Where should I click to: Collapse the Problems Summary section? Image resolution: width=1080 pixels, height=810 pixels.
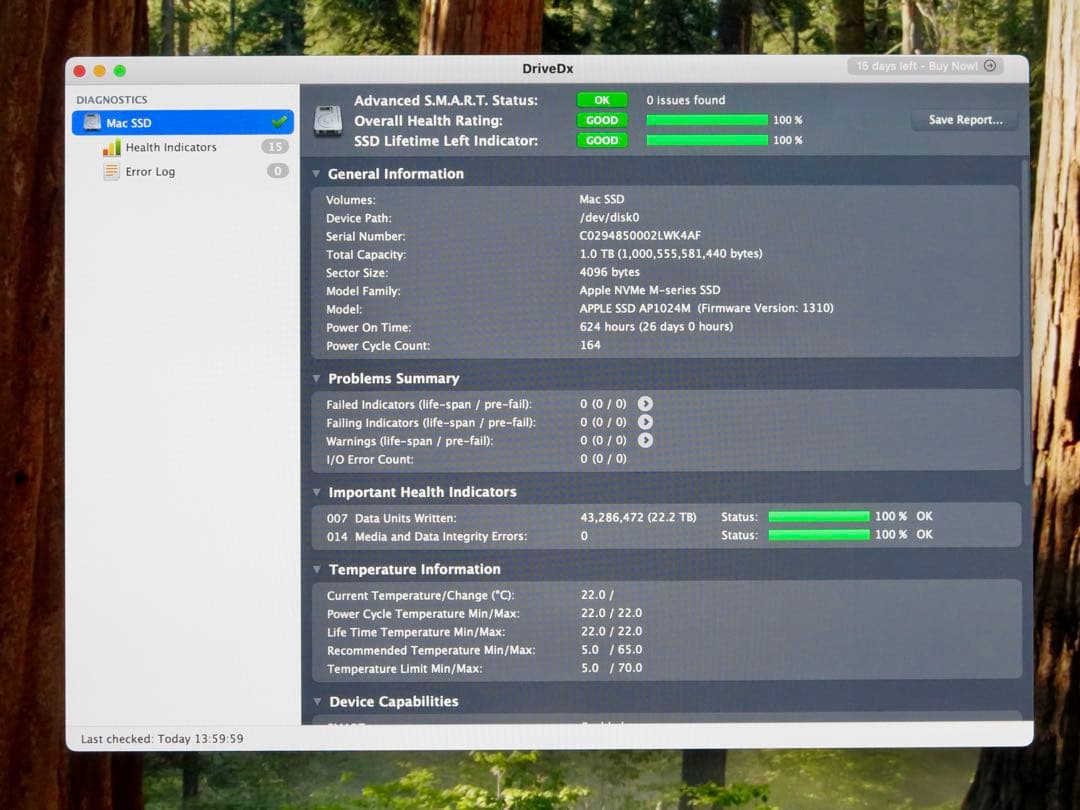pyautogui.click(x=317, y=378)
